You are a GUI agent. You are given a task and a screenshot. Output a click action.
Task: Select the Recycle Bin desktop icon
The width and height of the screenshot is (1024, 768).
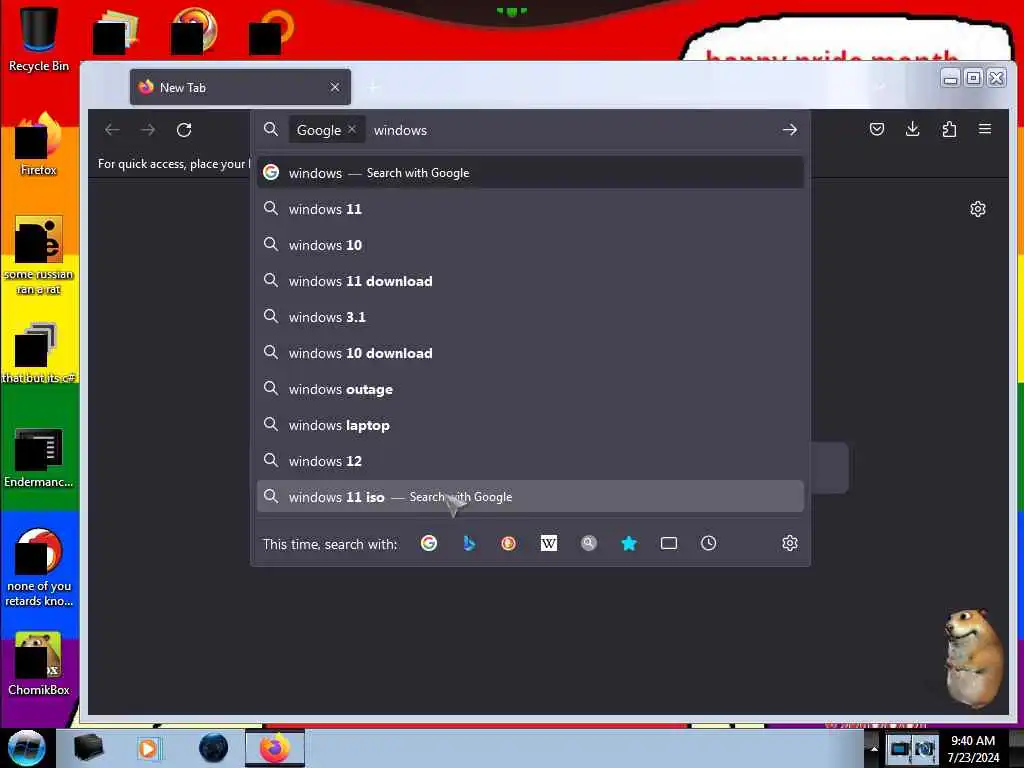click(x=39, y=39)
